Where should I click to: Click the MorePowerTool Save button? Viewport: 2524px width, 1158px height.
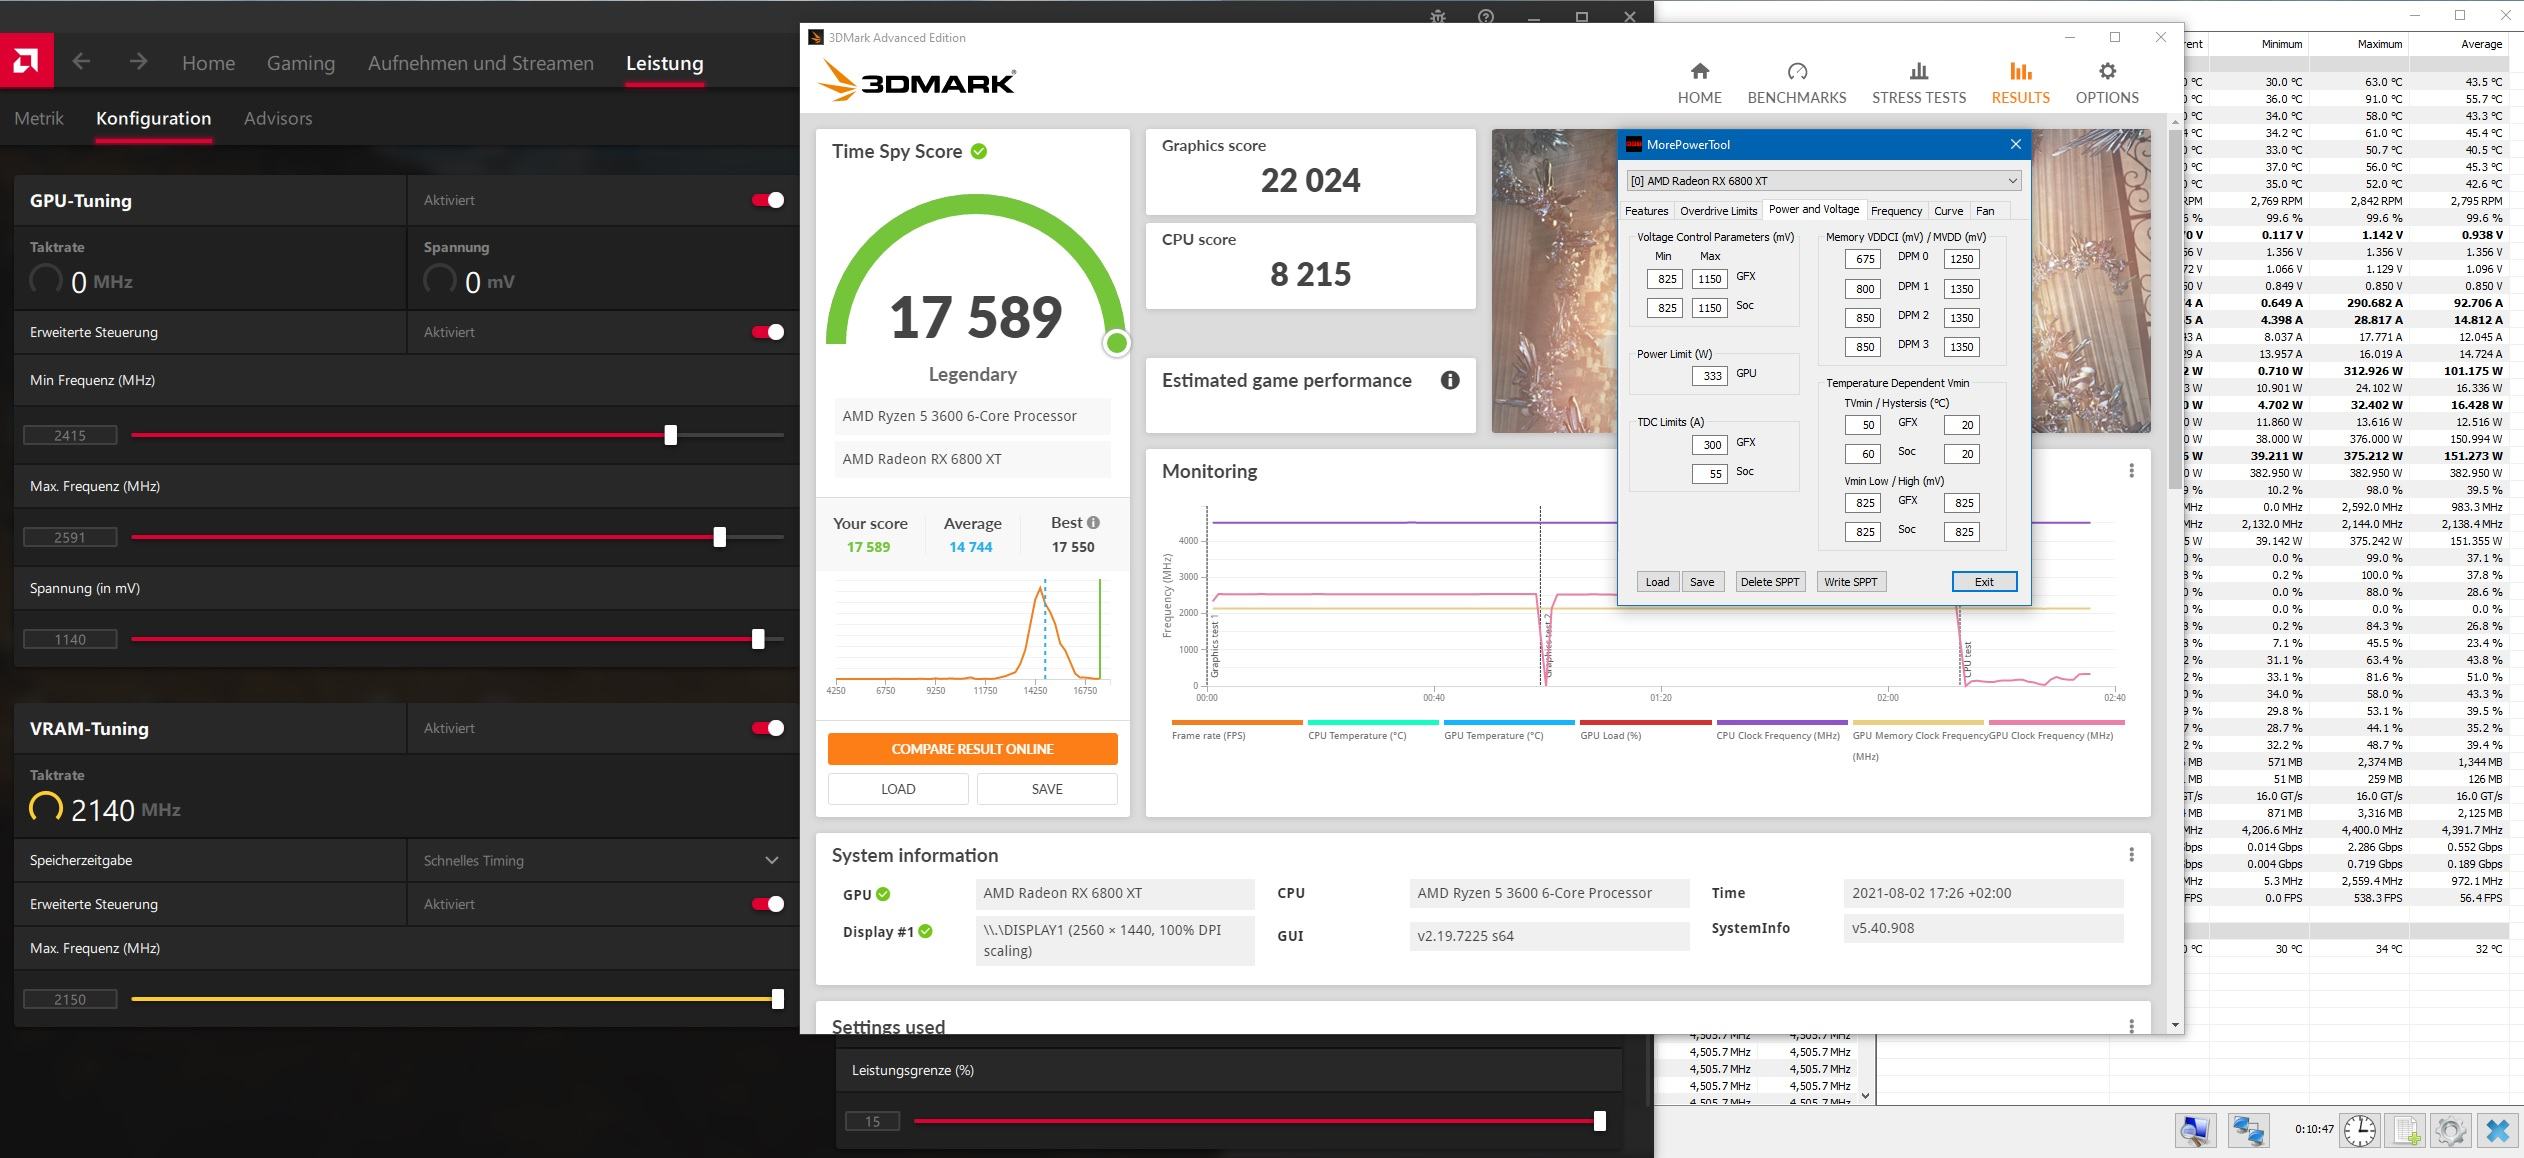coord(1701,582)
